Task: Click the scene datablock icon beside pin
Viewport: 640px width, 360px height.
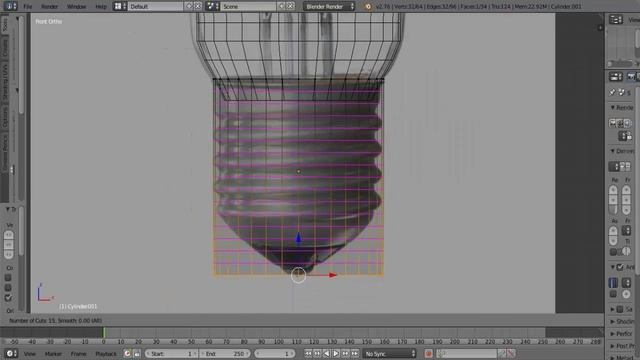Action: [x=621, y=93]
